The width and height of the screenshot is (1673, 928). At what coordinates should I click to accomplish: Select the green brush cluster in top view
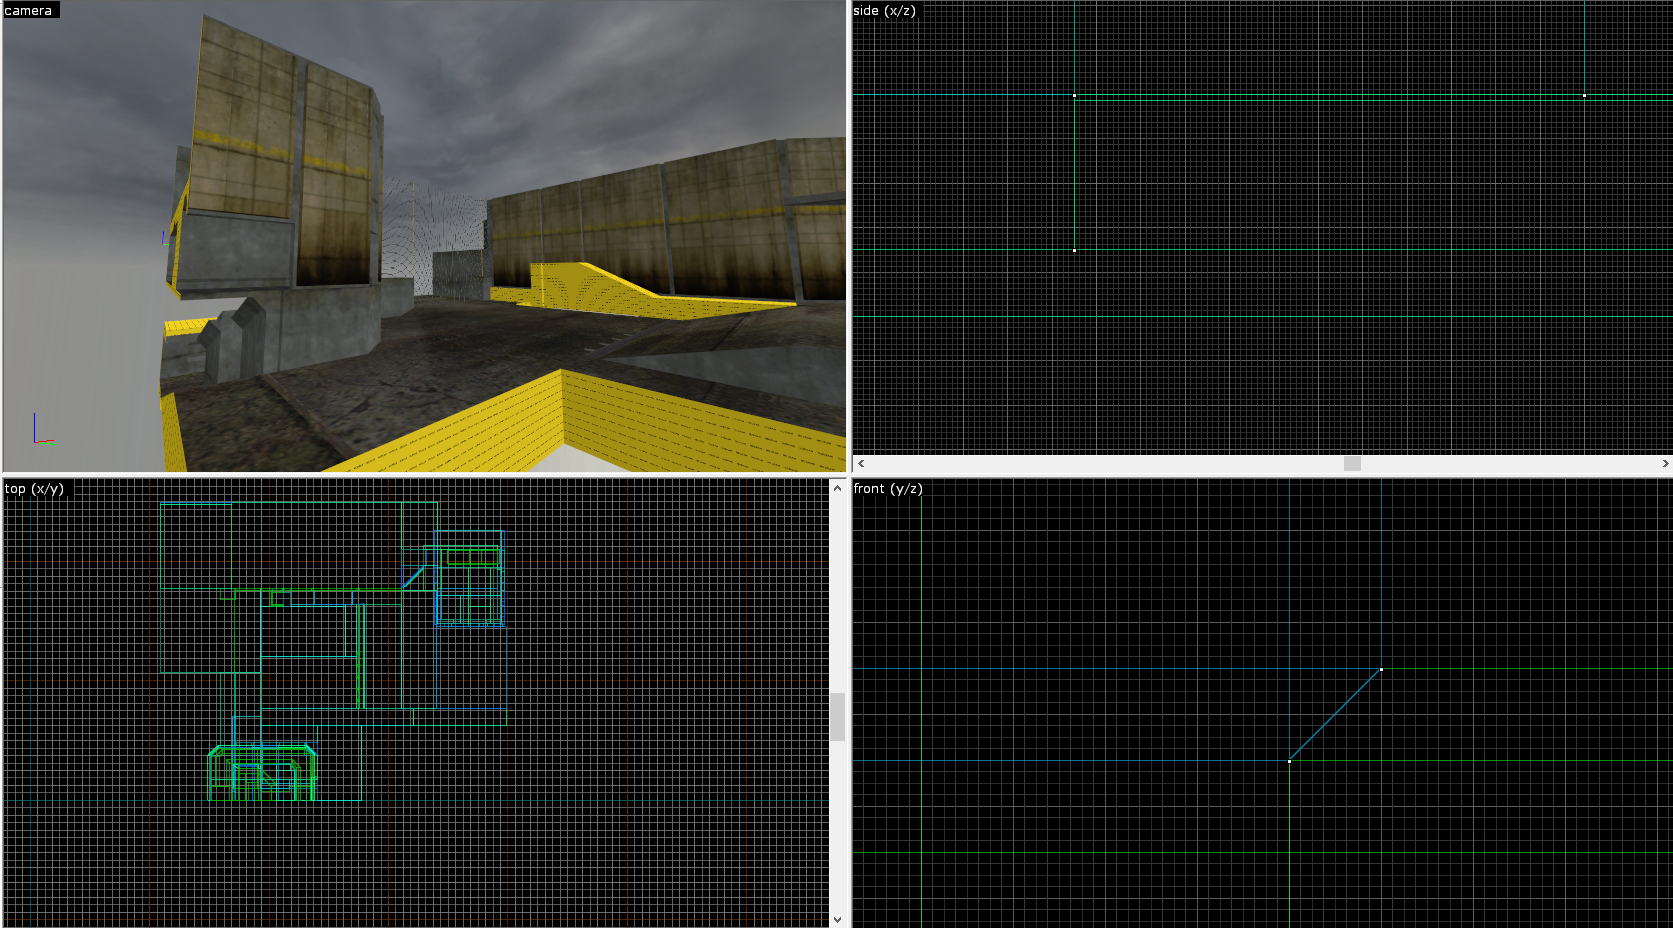click(x=262, y=773)
